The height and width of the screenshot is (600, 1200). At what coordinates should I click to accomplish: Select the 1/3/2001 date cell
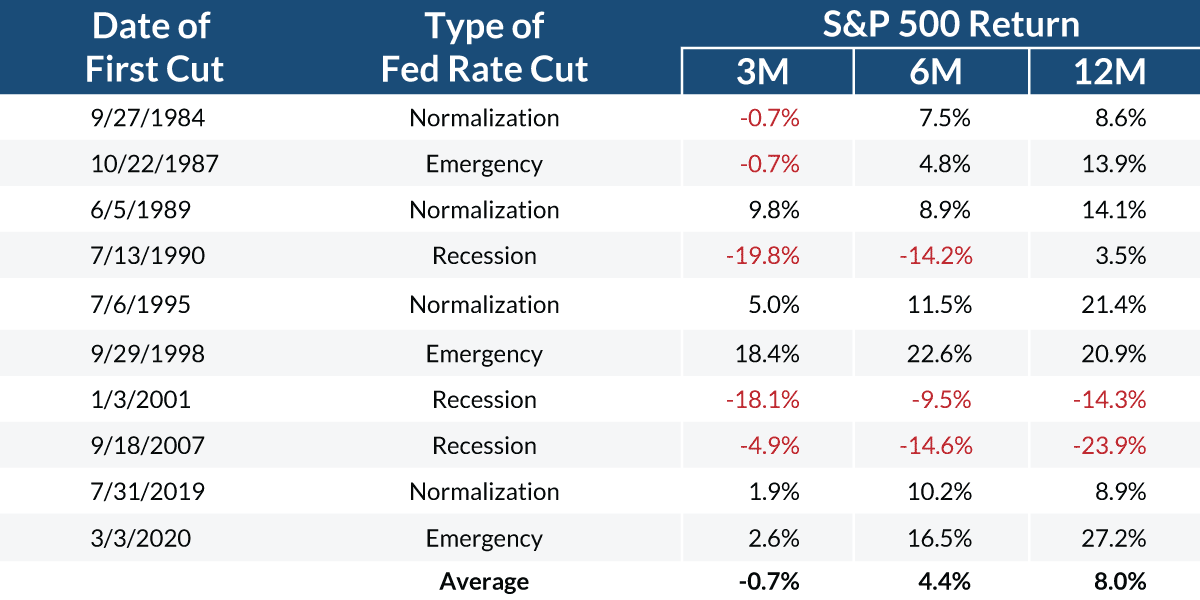click(x=139, y=400)
